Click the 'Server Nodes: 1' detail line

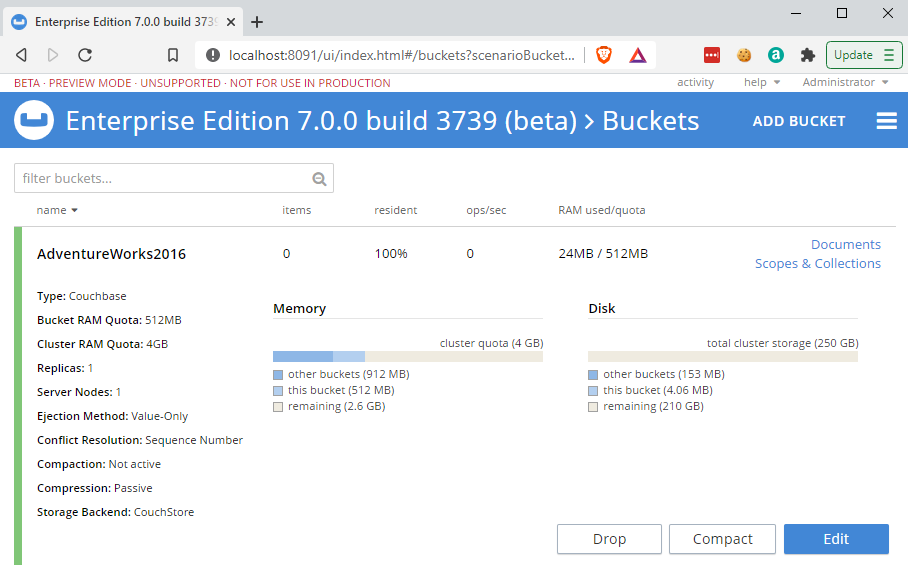[x=79, y=392]
